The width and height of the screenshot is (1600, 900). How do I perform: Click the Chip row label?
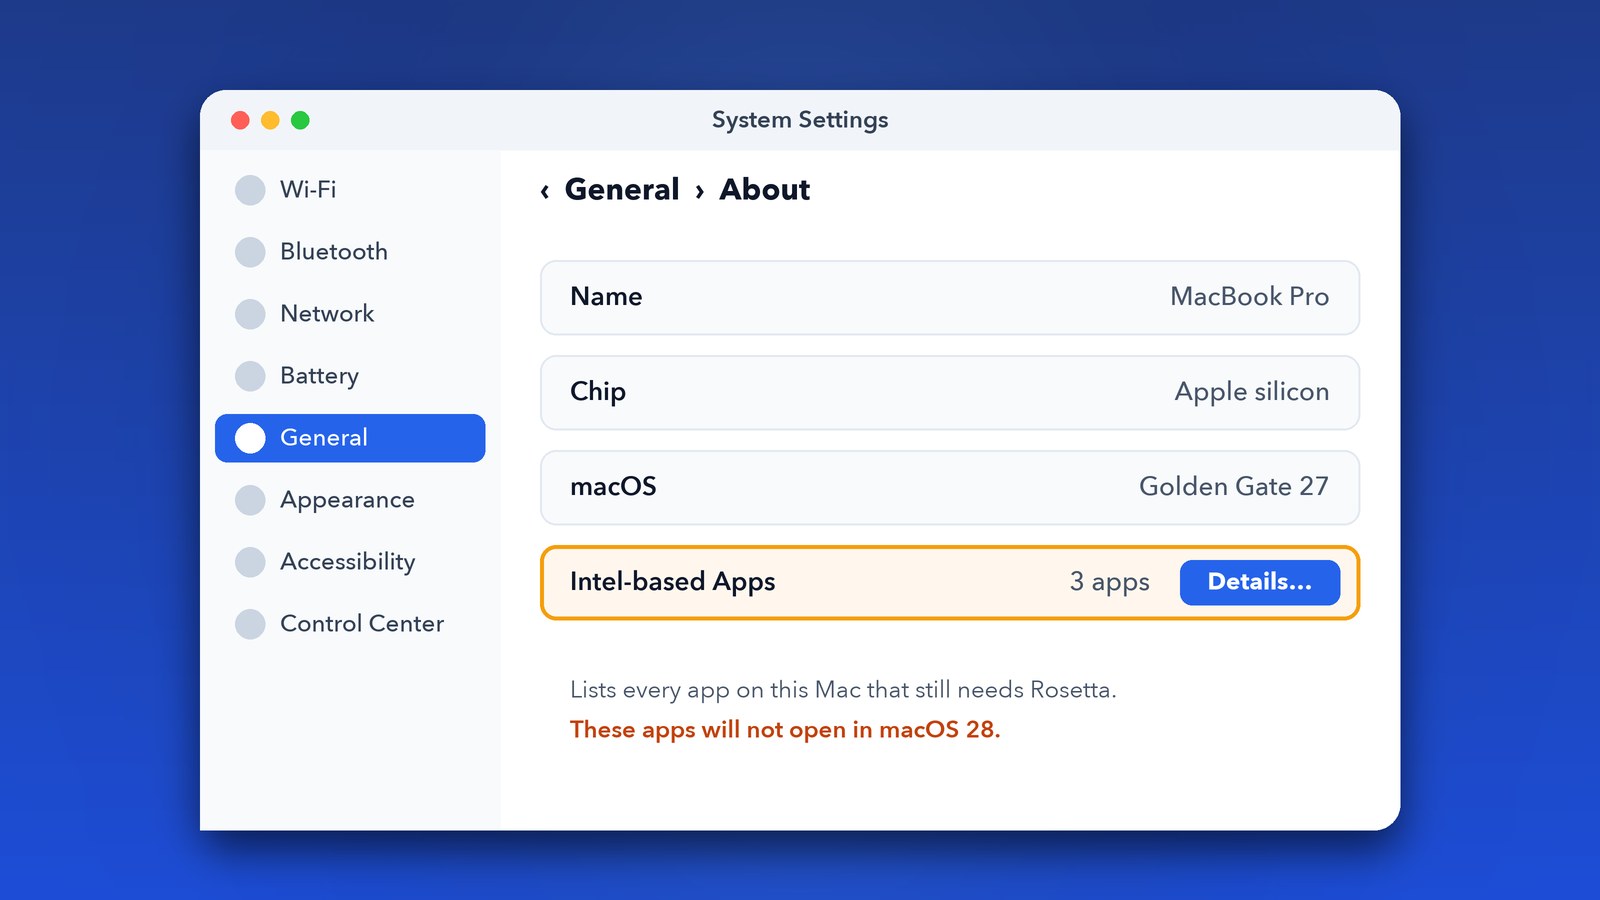[x=598, y=392]
